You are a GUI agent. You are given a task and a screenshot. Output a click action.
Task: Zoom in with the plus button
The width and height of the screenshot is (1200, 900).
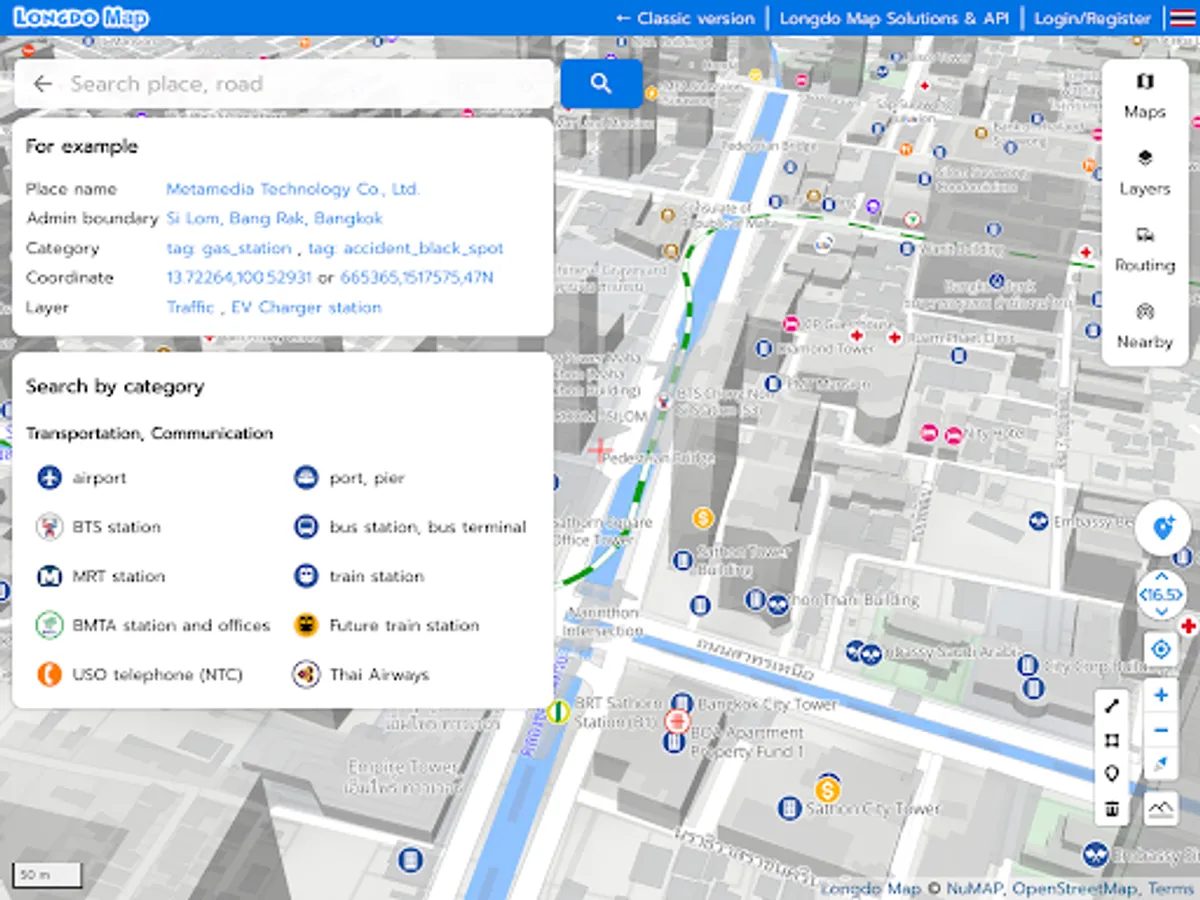pyautogui.click(x=1161, y=697)
